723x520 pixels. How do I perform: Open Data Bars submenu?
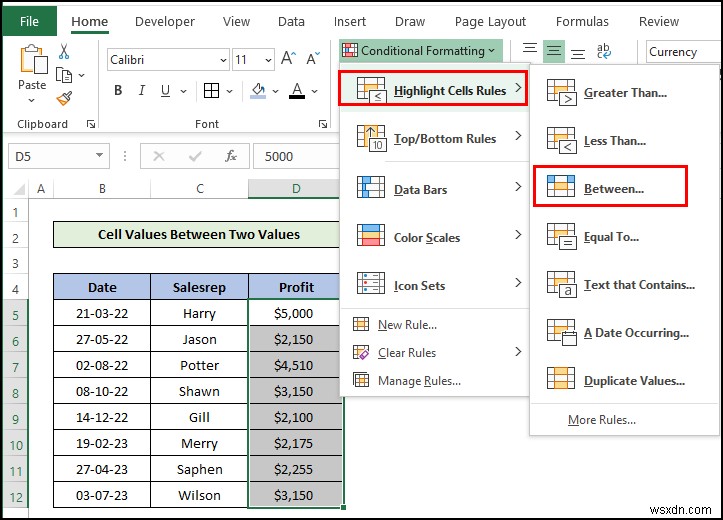(434, 188)
